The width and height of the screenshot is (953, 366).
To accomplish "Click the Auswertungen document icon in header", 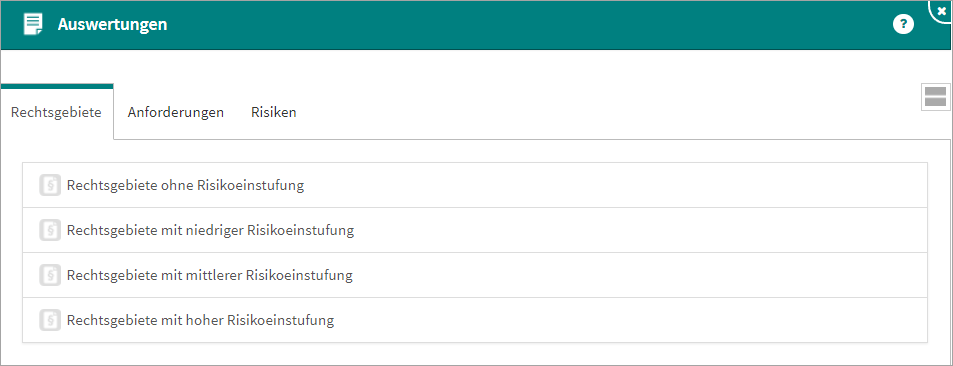I will pyautogui.click(x=33, y=24).
